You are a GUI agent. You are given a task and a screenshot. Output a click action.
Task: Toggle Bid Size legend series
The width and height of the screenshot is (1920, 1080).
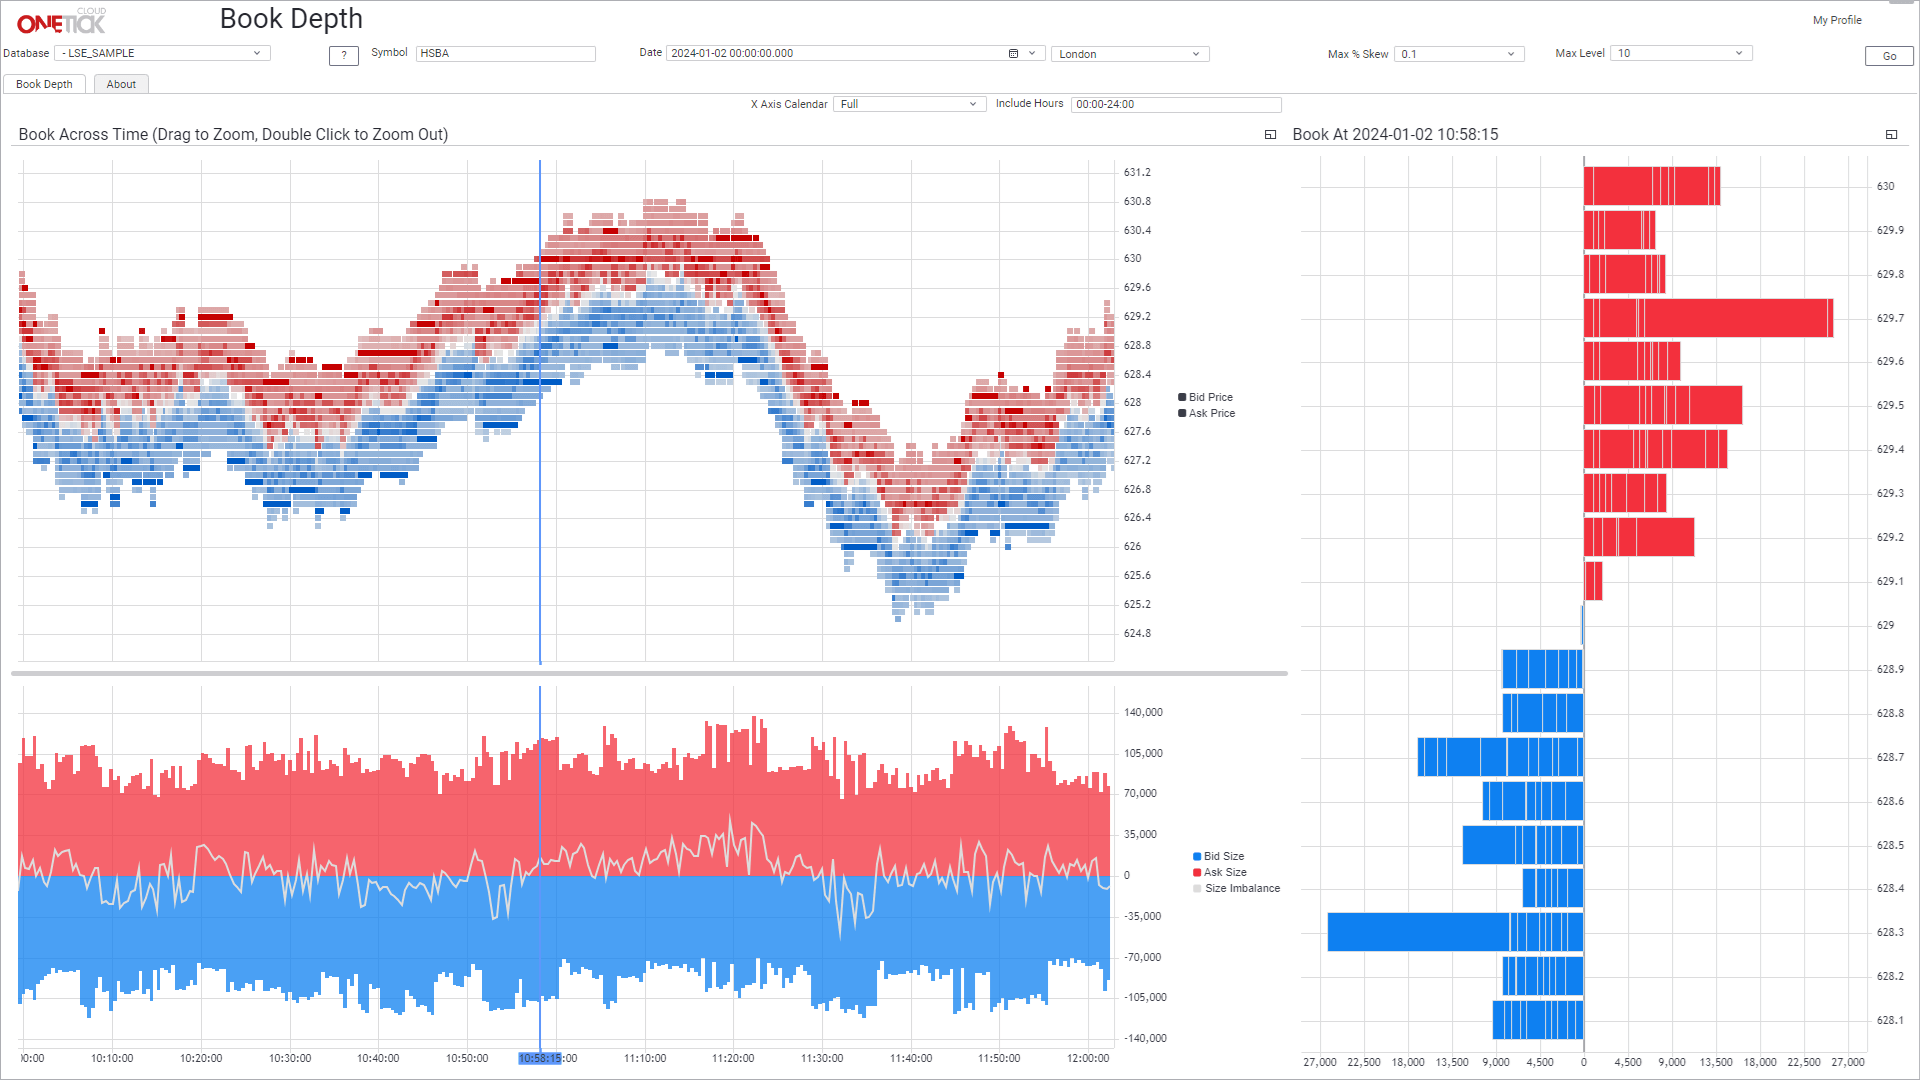tap(1222, 856)
